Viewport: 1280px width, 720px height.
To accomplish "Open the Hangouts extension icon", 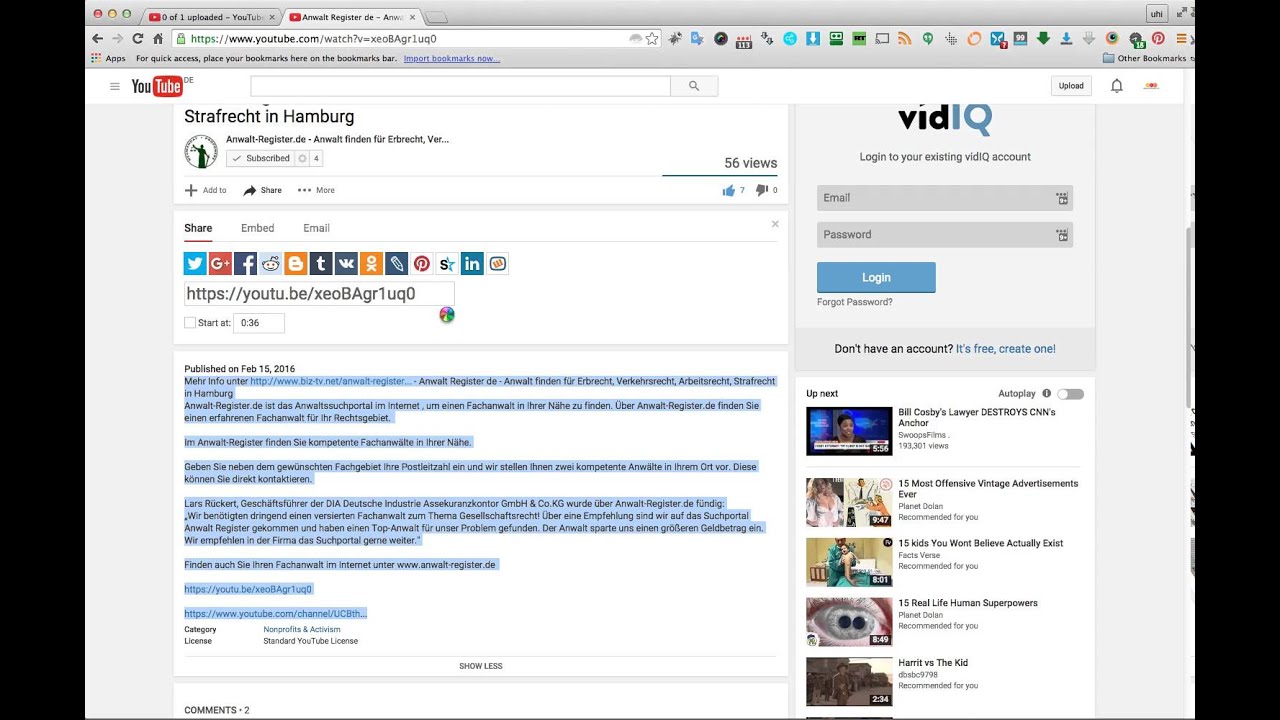I will point(928,39).
